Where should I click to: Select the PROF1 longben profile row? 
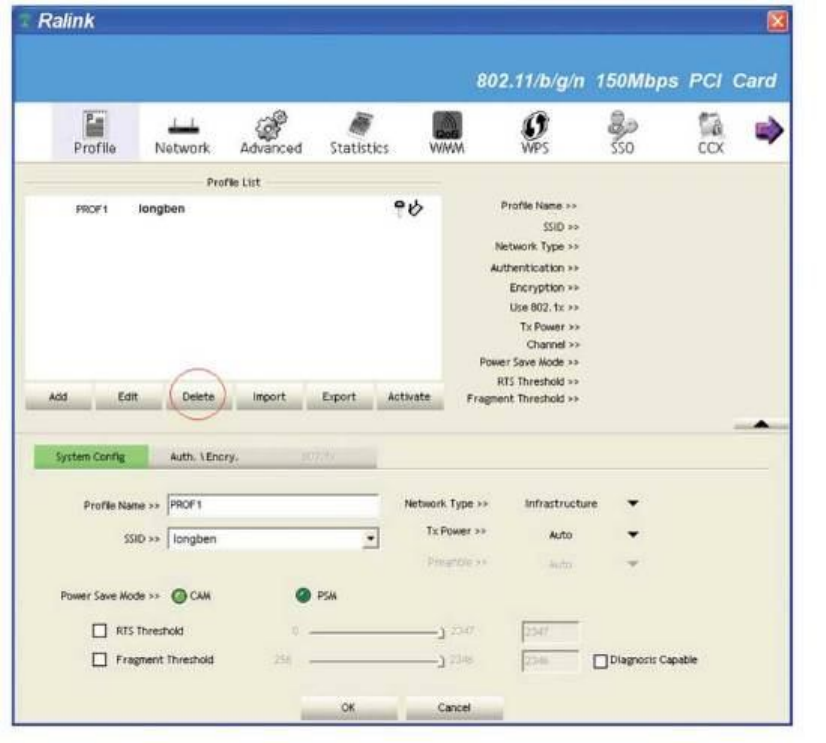233,209
